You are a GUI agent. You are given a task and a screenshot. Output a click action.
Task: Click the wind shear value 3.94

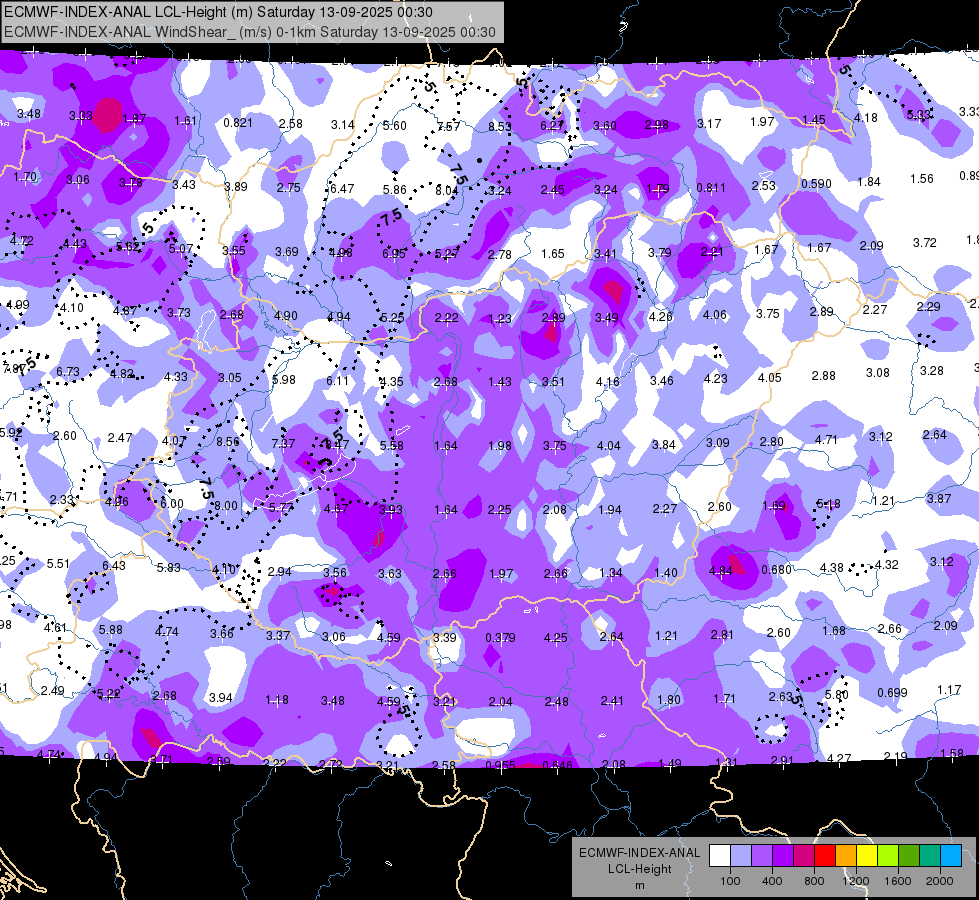pyautogui.click(x=220, y=698)
